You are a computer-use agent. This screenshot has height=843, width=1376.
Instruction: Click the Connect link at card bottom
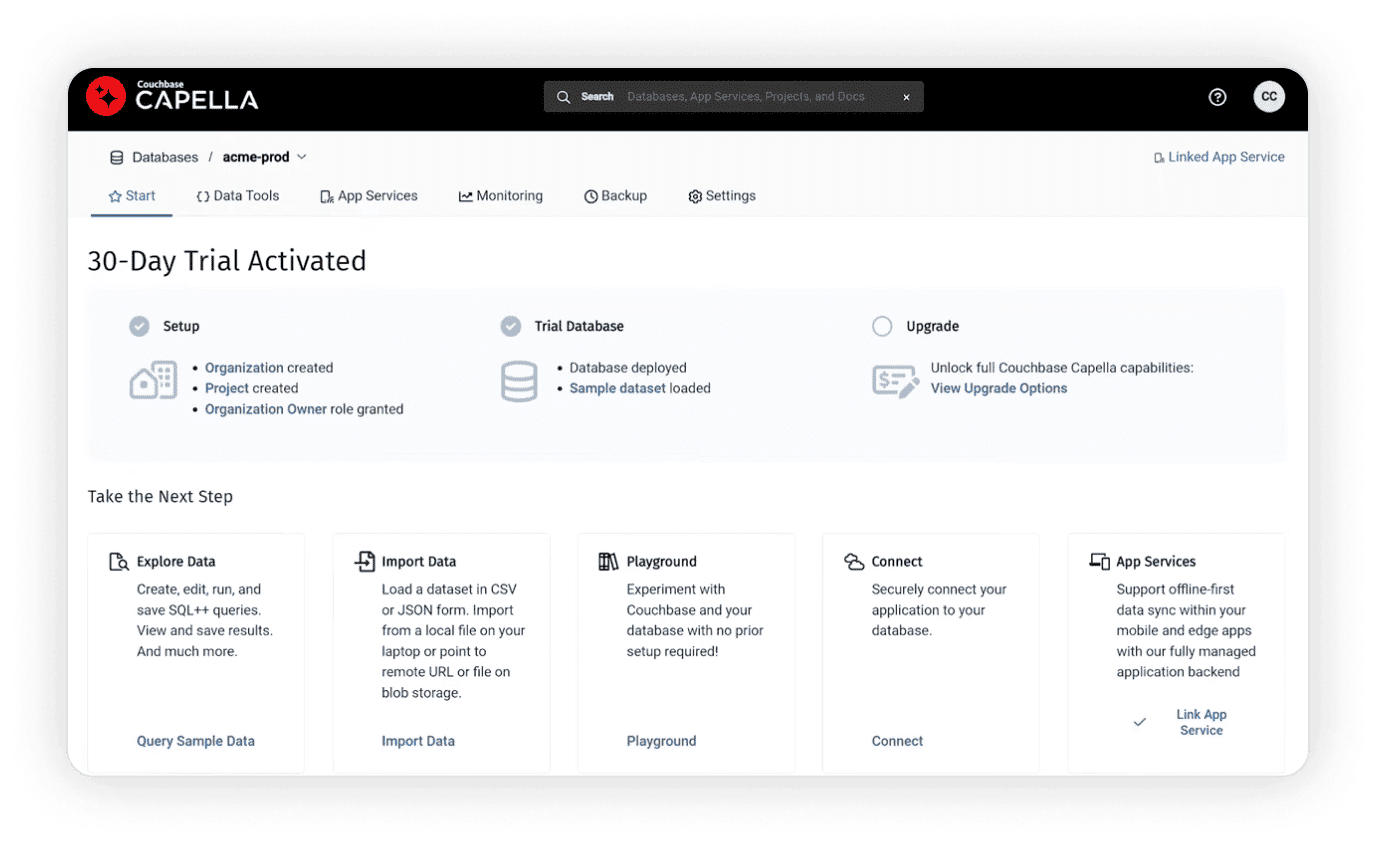897,741
